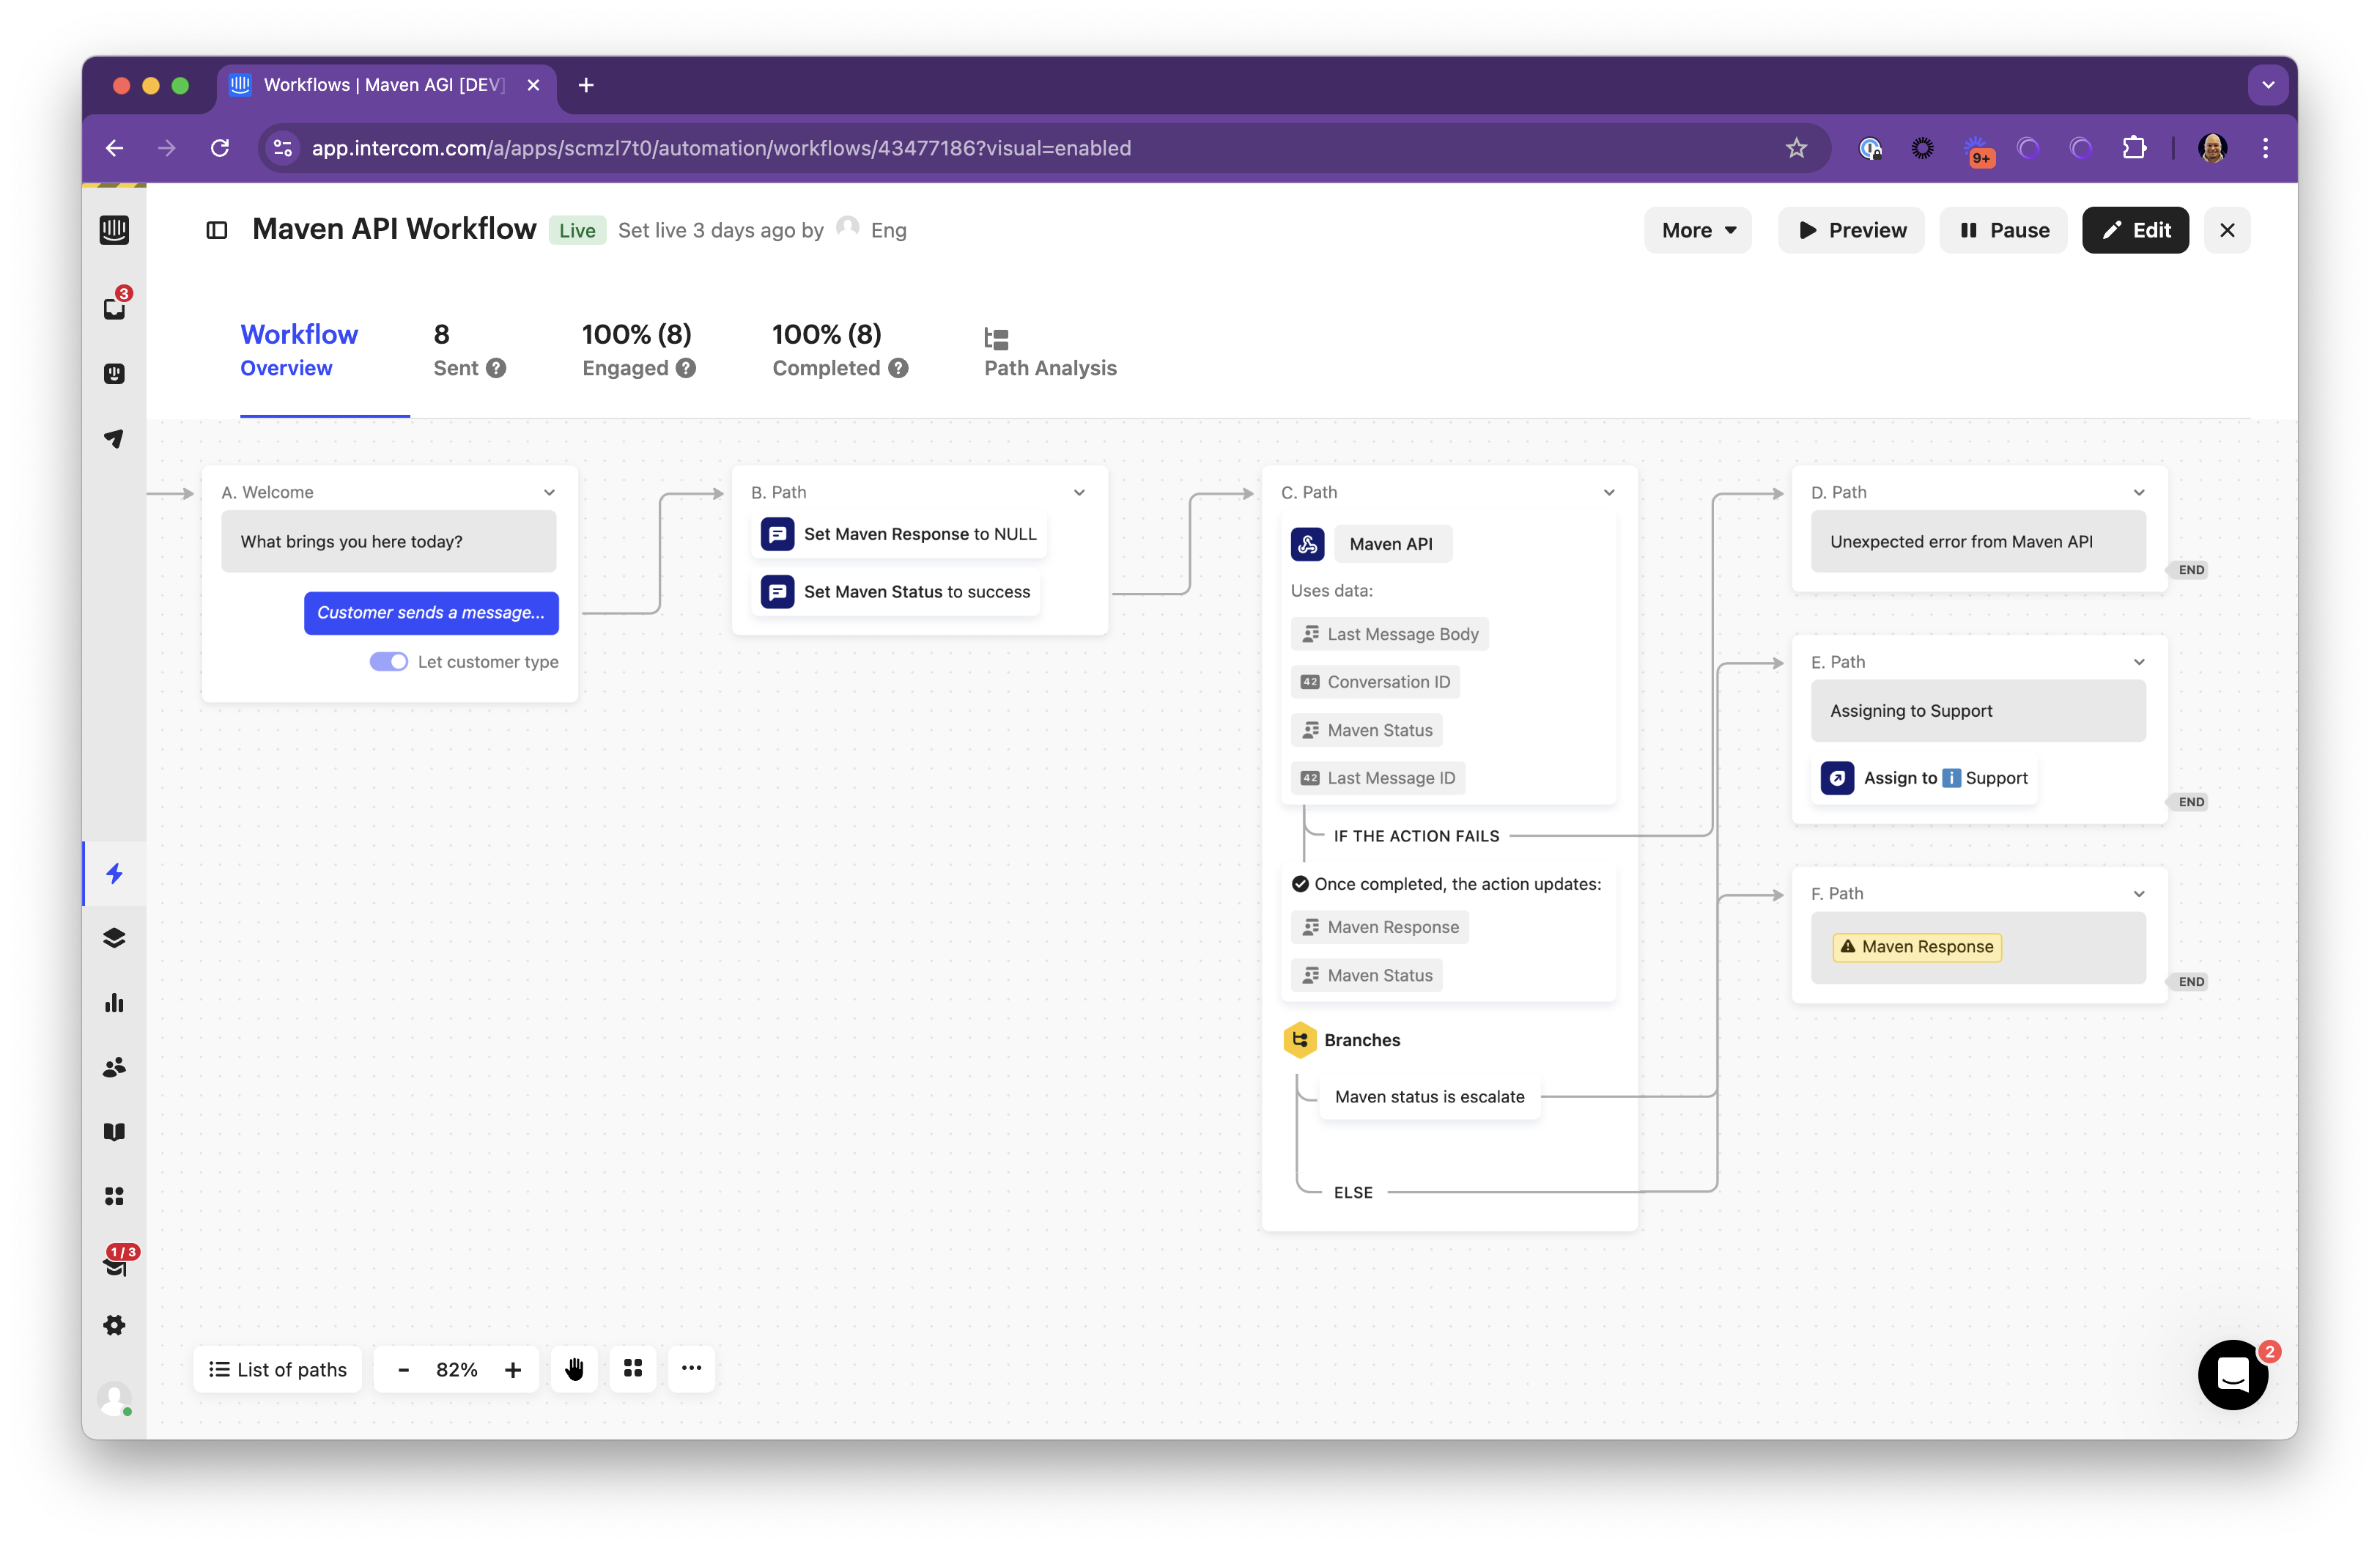Select the Automation lightning bolt icon

click(114, 874)
